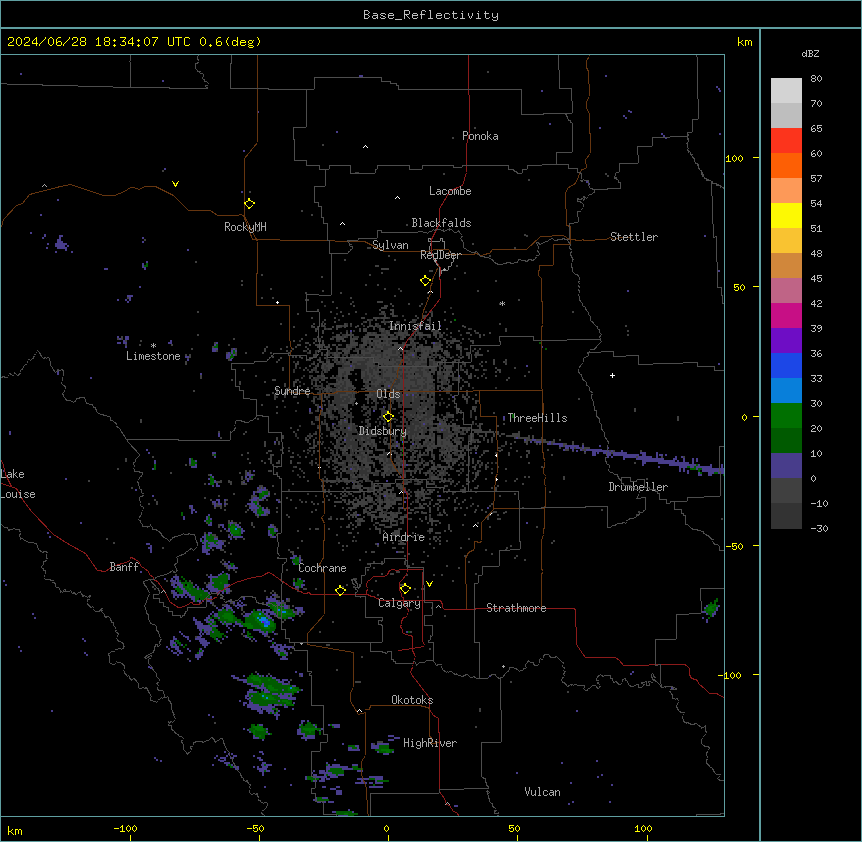Viewport: 862px width, 842px height.
Task: Click the Cochrane town label
Action: [322, 568]
